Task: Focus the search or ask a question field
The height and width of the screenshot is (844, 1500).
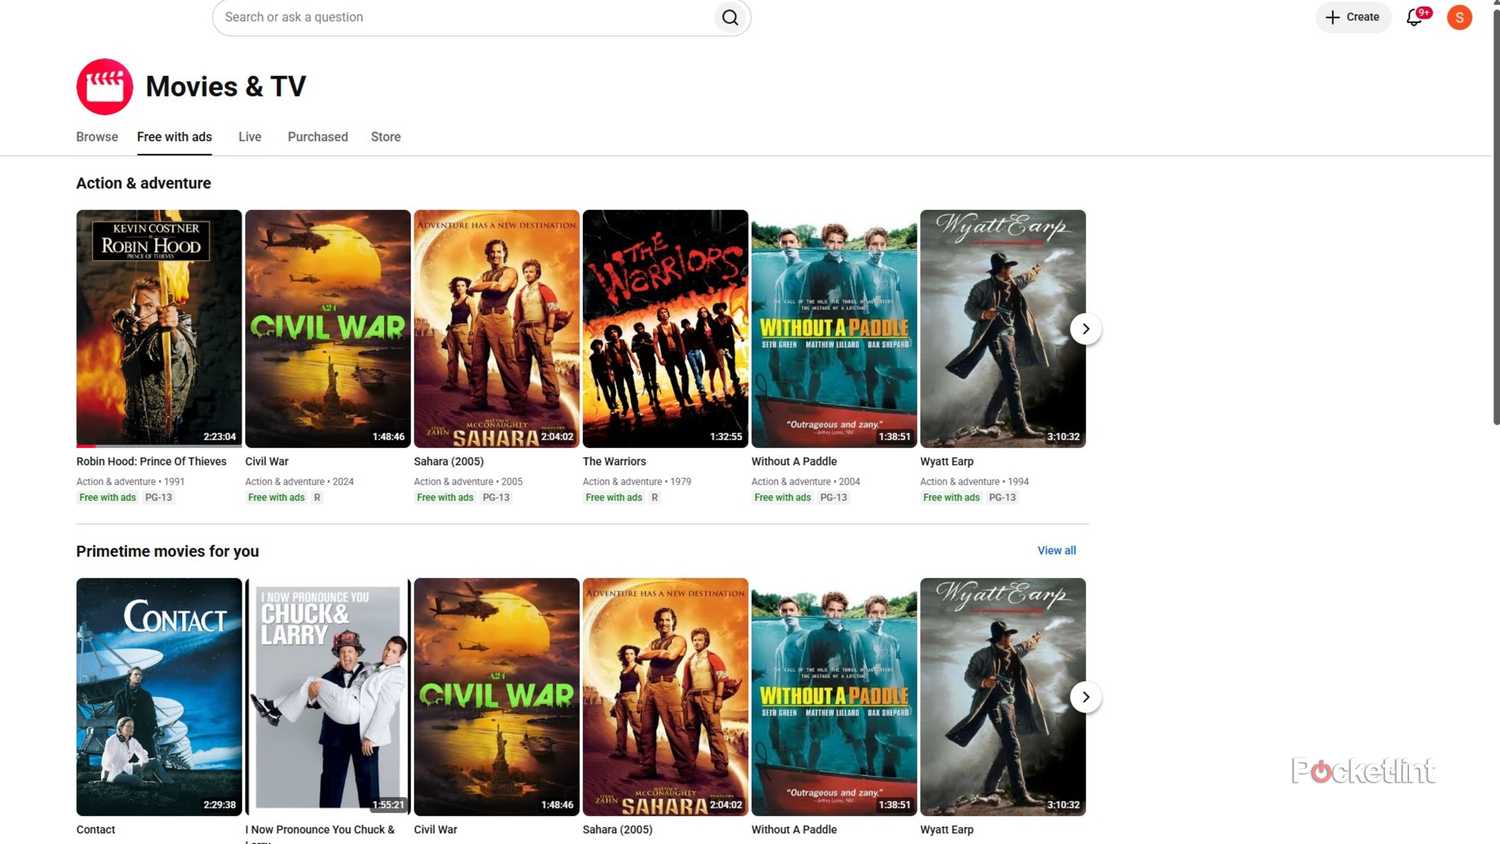Action: tap(466, 17)
